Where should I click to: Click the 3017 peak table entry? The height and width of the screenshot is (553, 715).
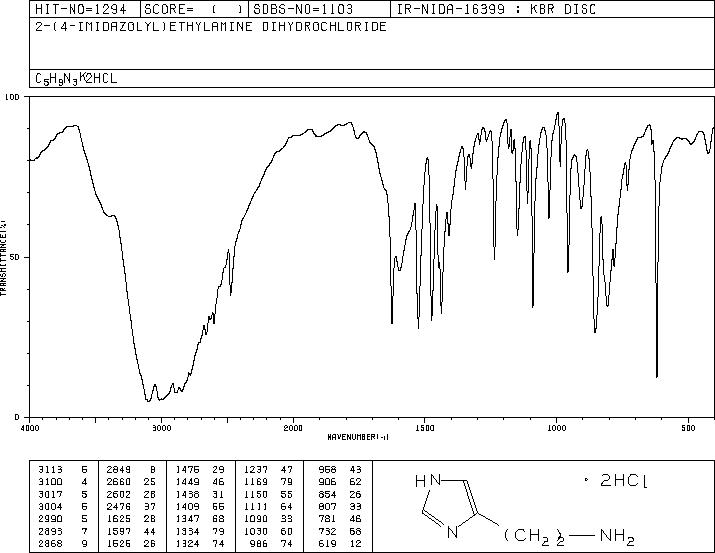coord(50,494)
